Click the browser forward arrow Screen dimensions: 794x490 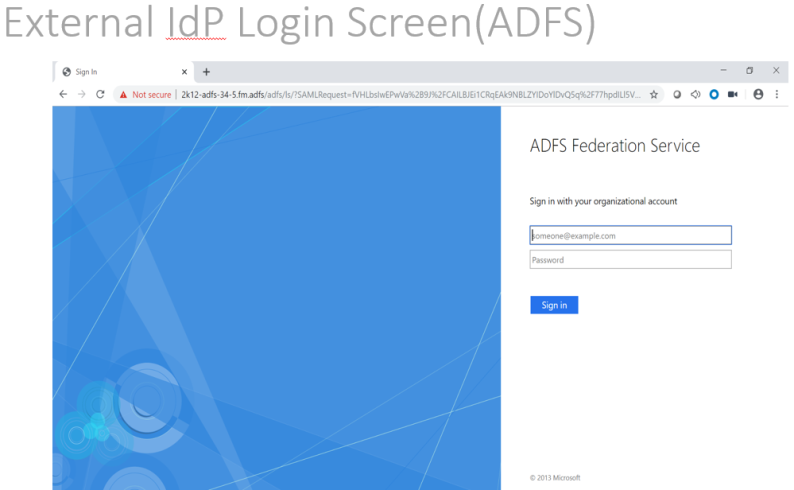(82, 94)
